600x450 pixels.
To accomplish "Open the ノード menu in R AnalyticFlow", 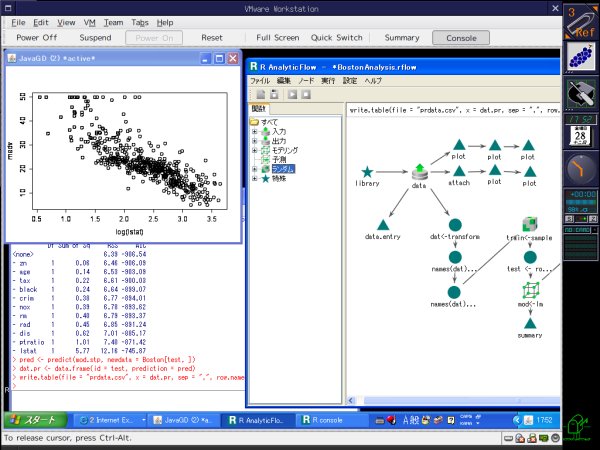I will (x=306, y=81).
